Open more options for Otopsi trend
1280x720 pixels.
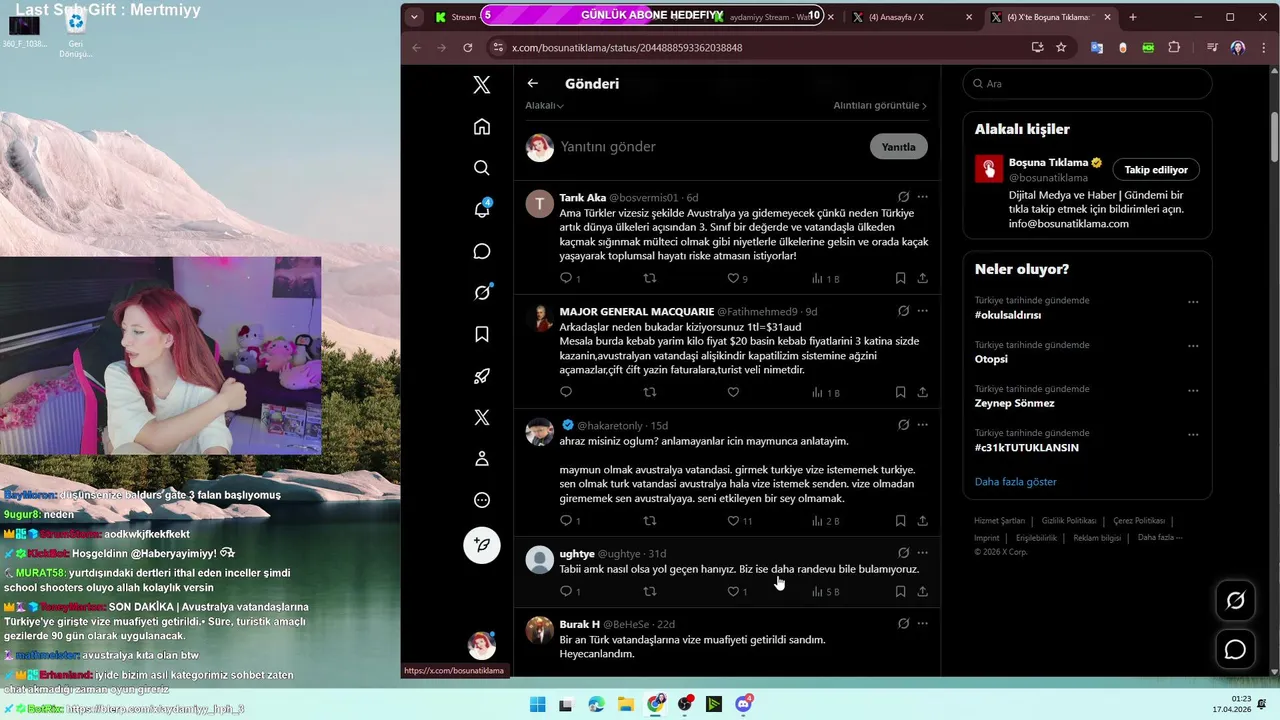tap(1193, 346)
